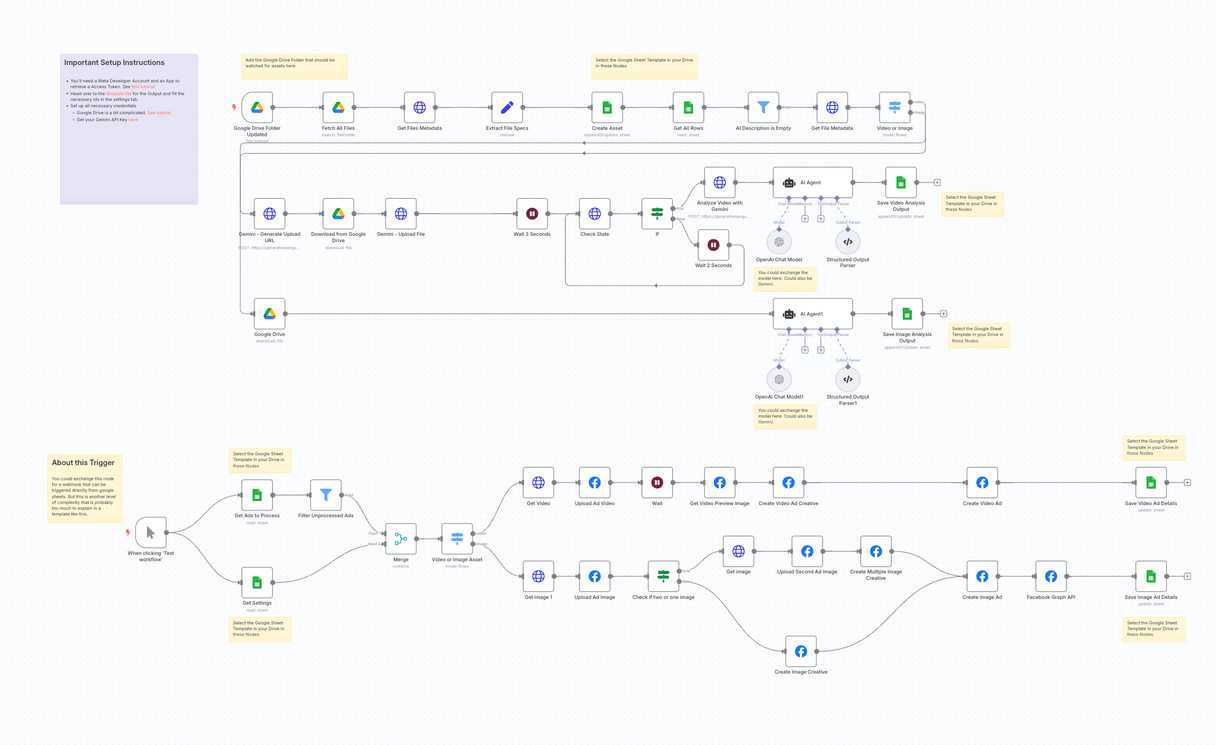Open the Merge node

400,538
